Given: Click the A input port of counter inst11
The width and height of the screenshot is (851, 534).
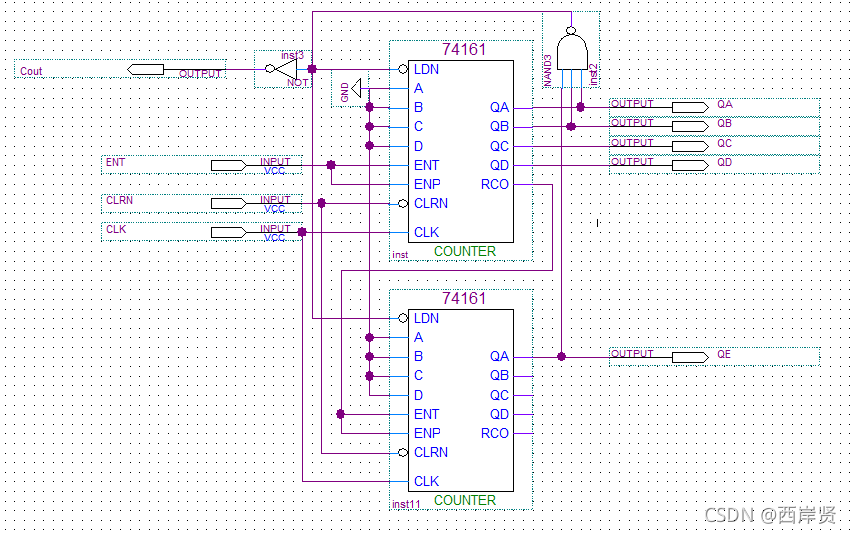Looking at the screenshot, I should coord(418,337).
